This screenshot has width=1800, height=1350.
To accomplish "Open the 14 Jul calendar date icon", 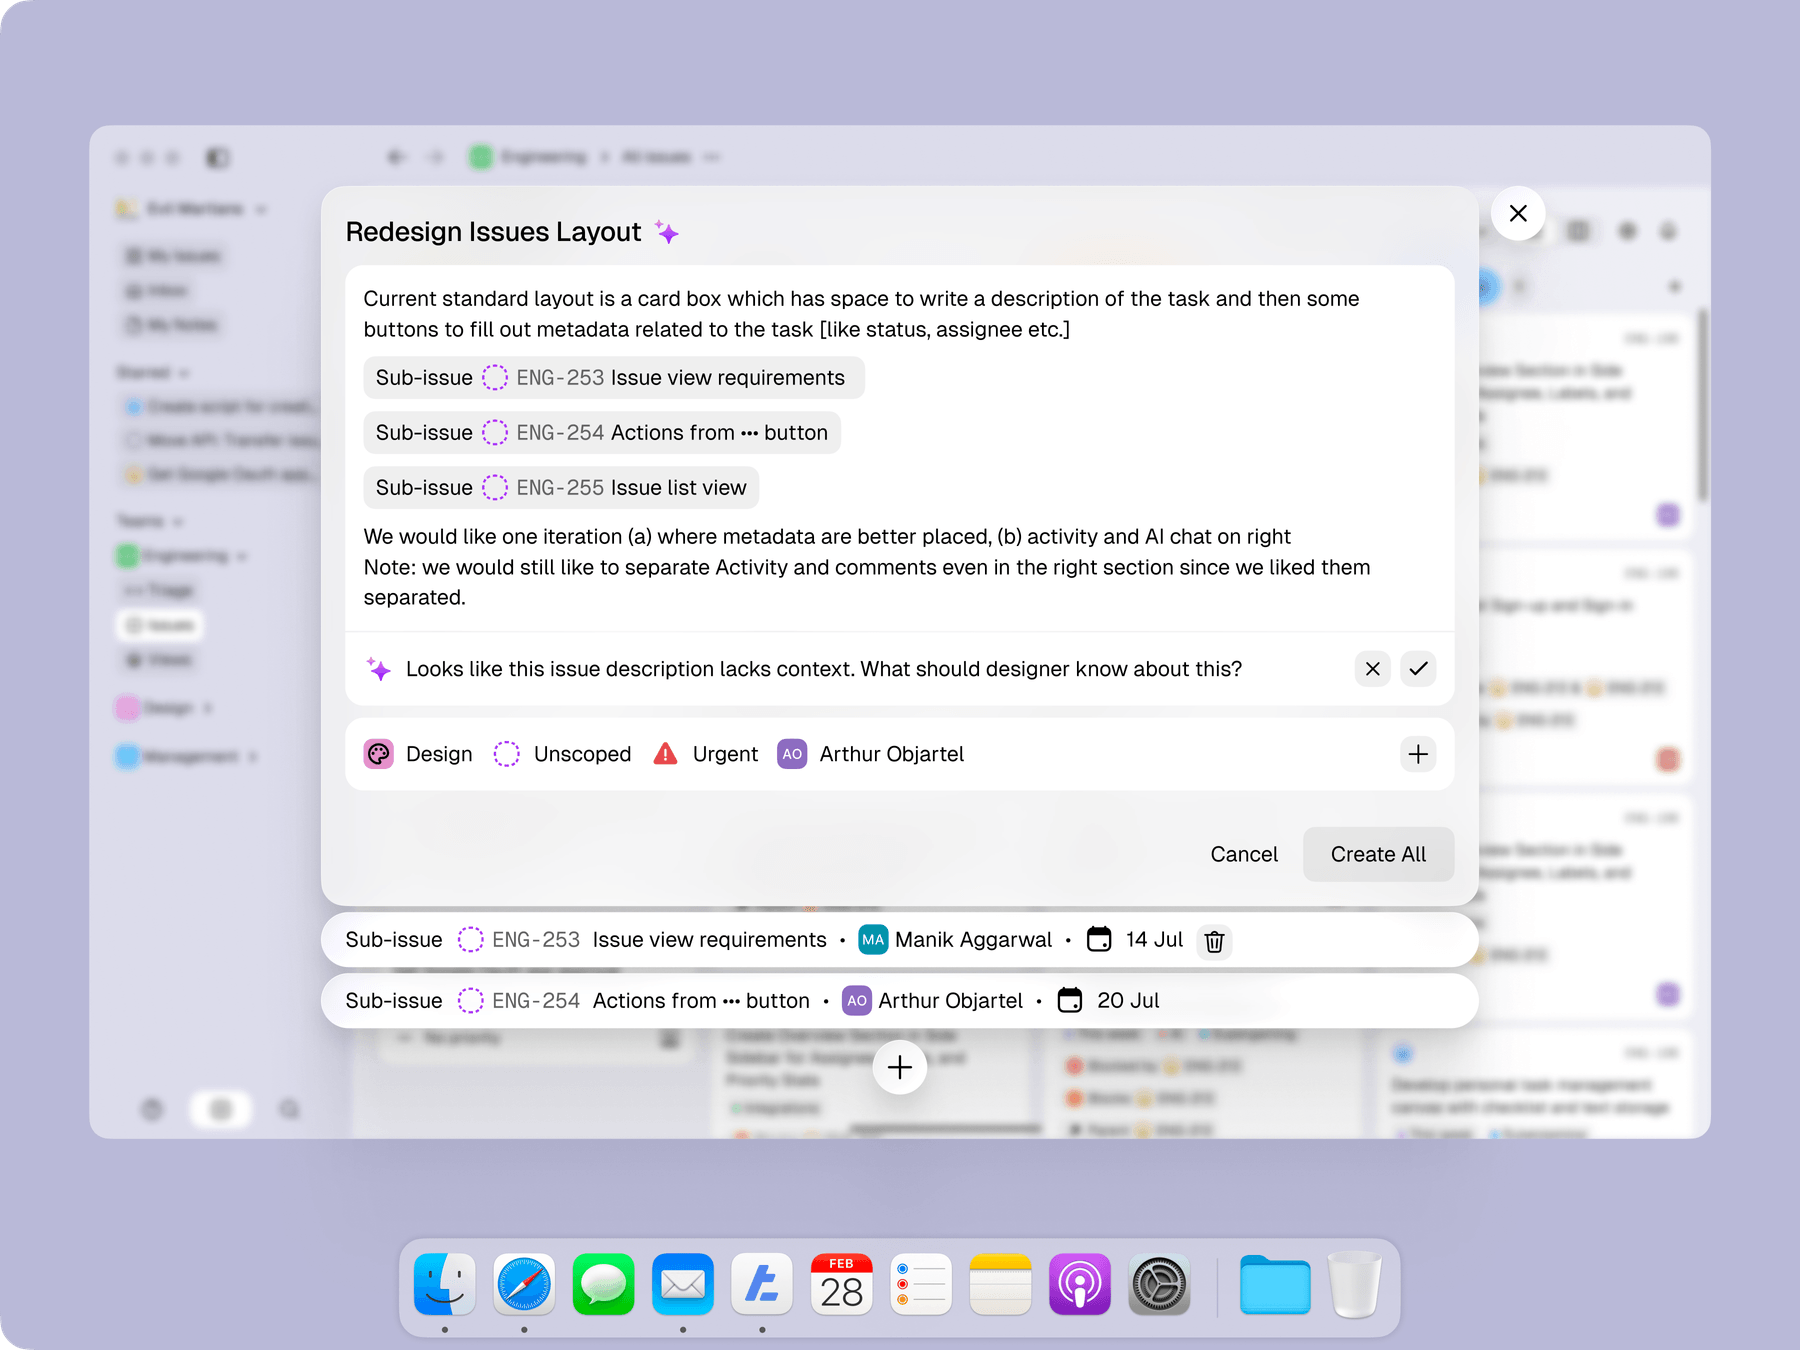I will pos(1099,940).
